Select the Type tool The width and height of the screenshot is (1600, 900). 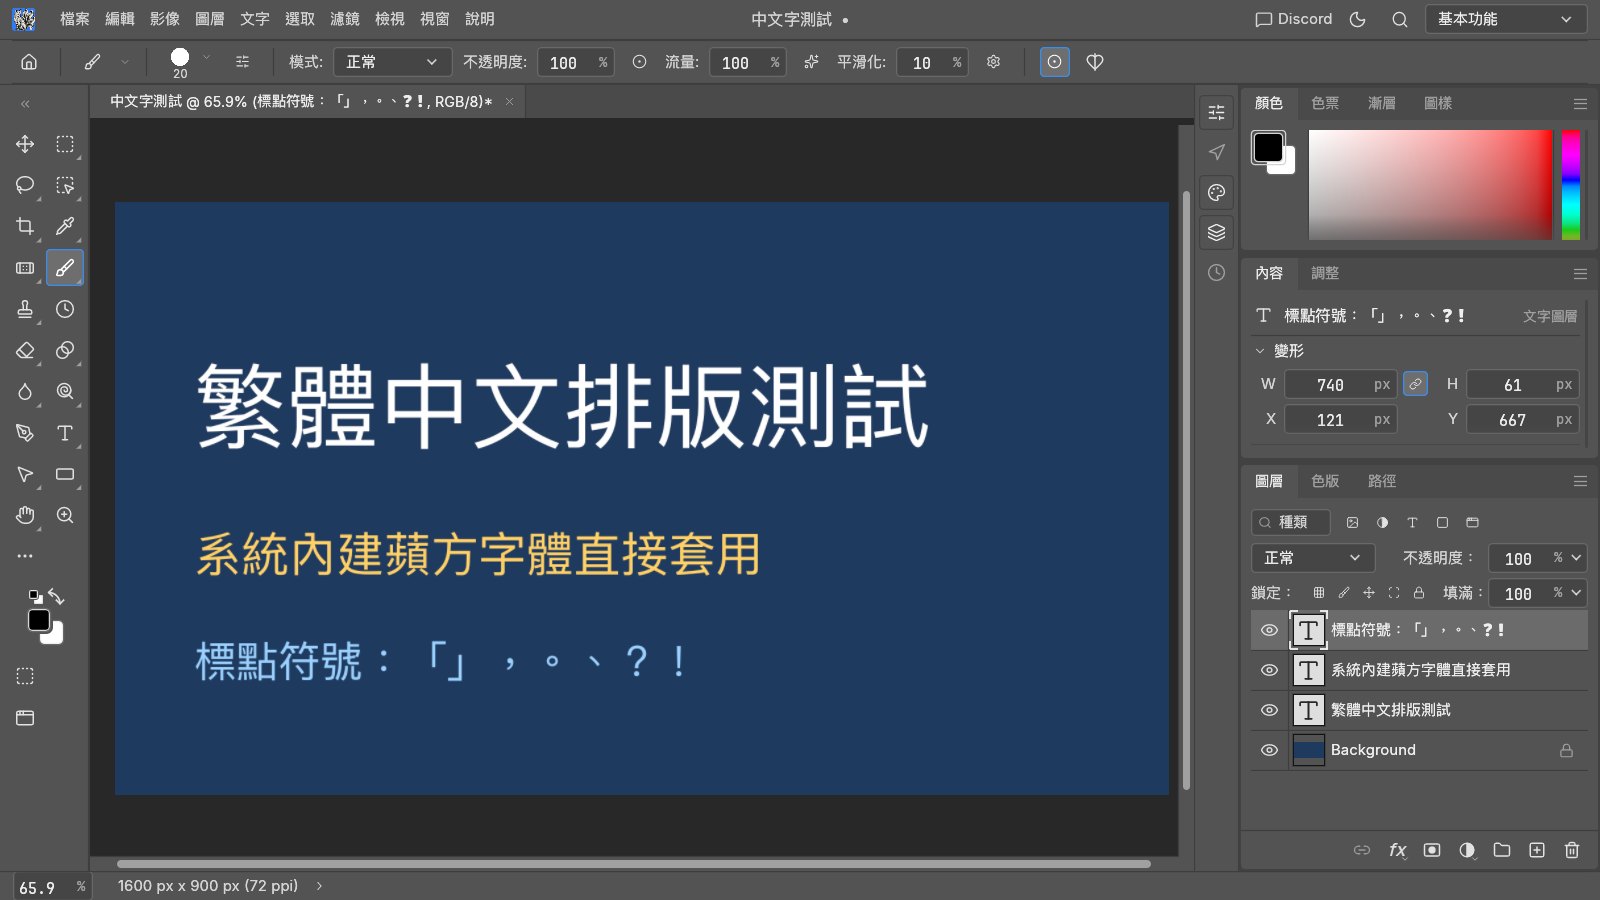pyautogui.click(x=65, y=433)
